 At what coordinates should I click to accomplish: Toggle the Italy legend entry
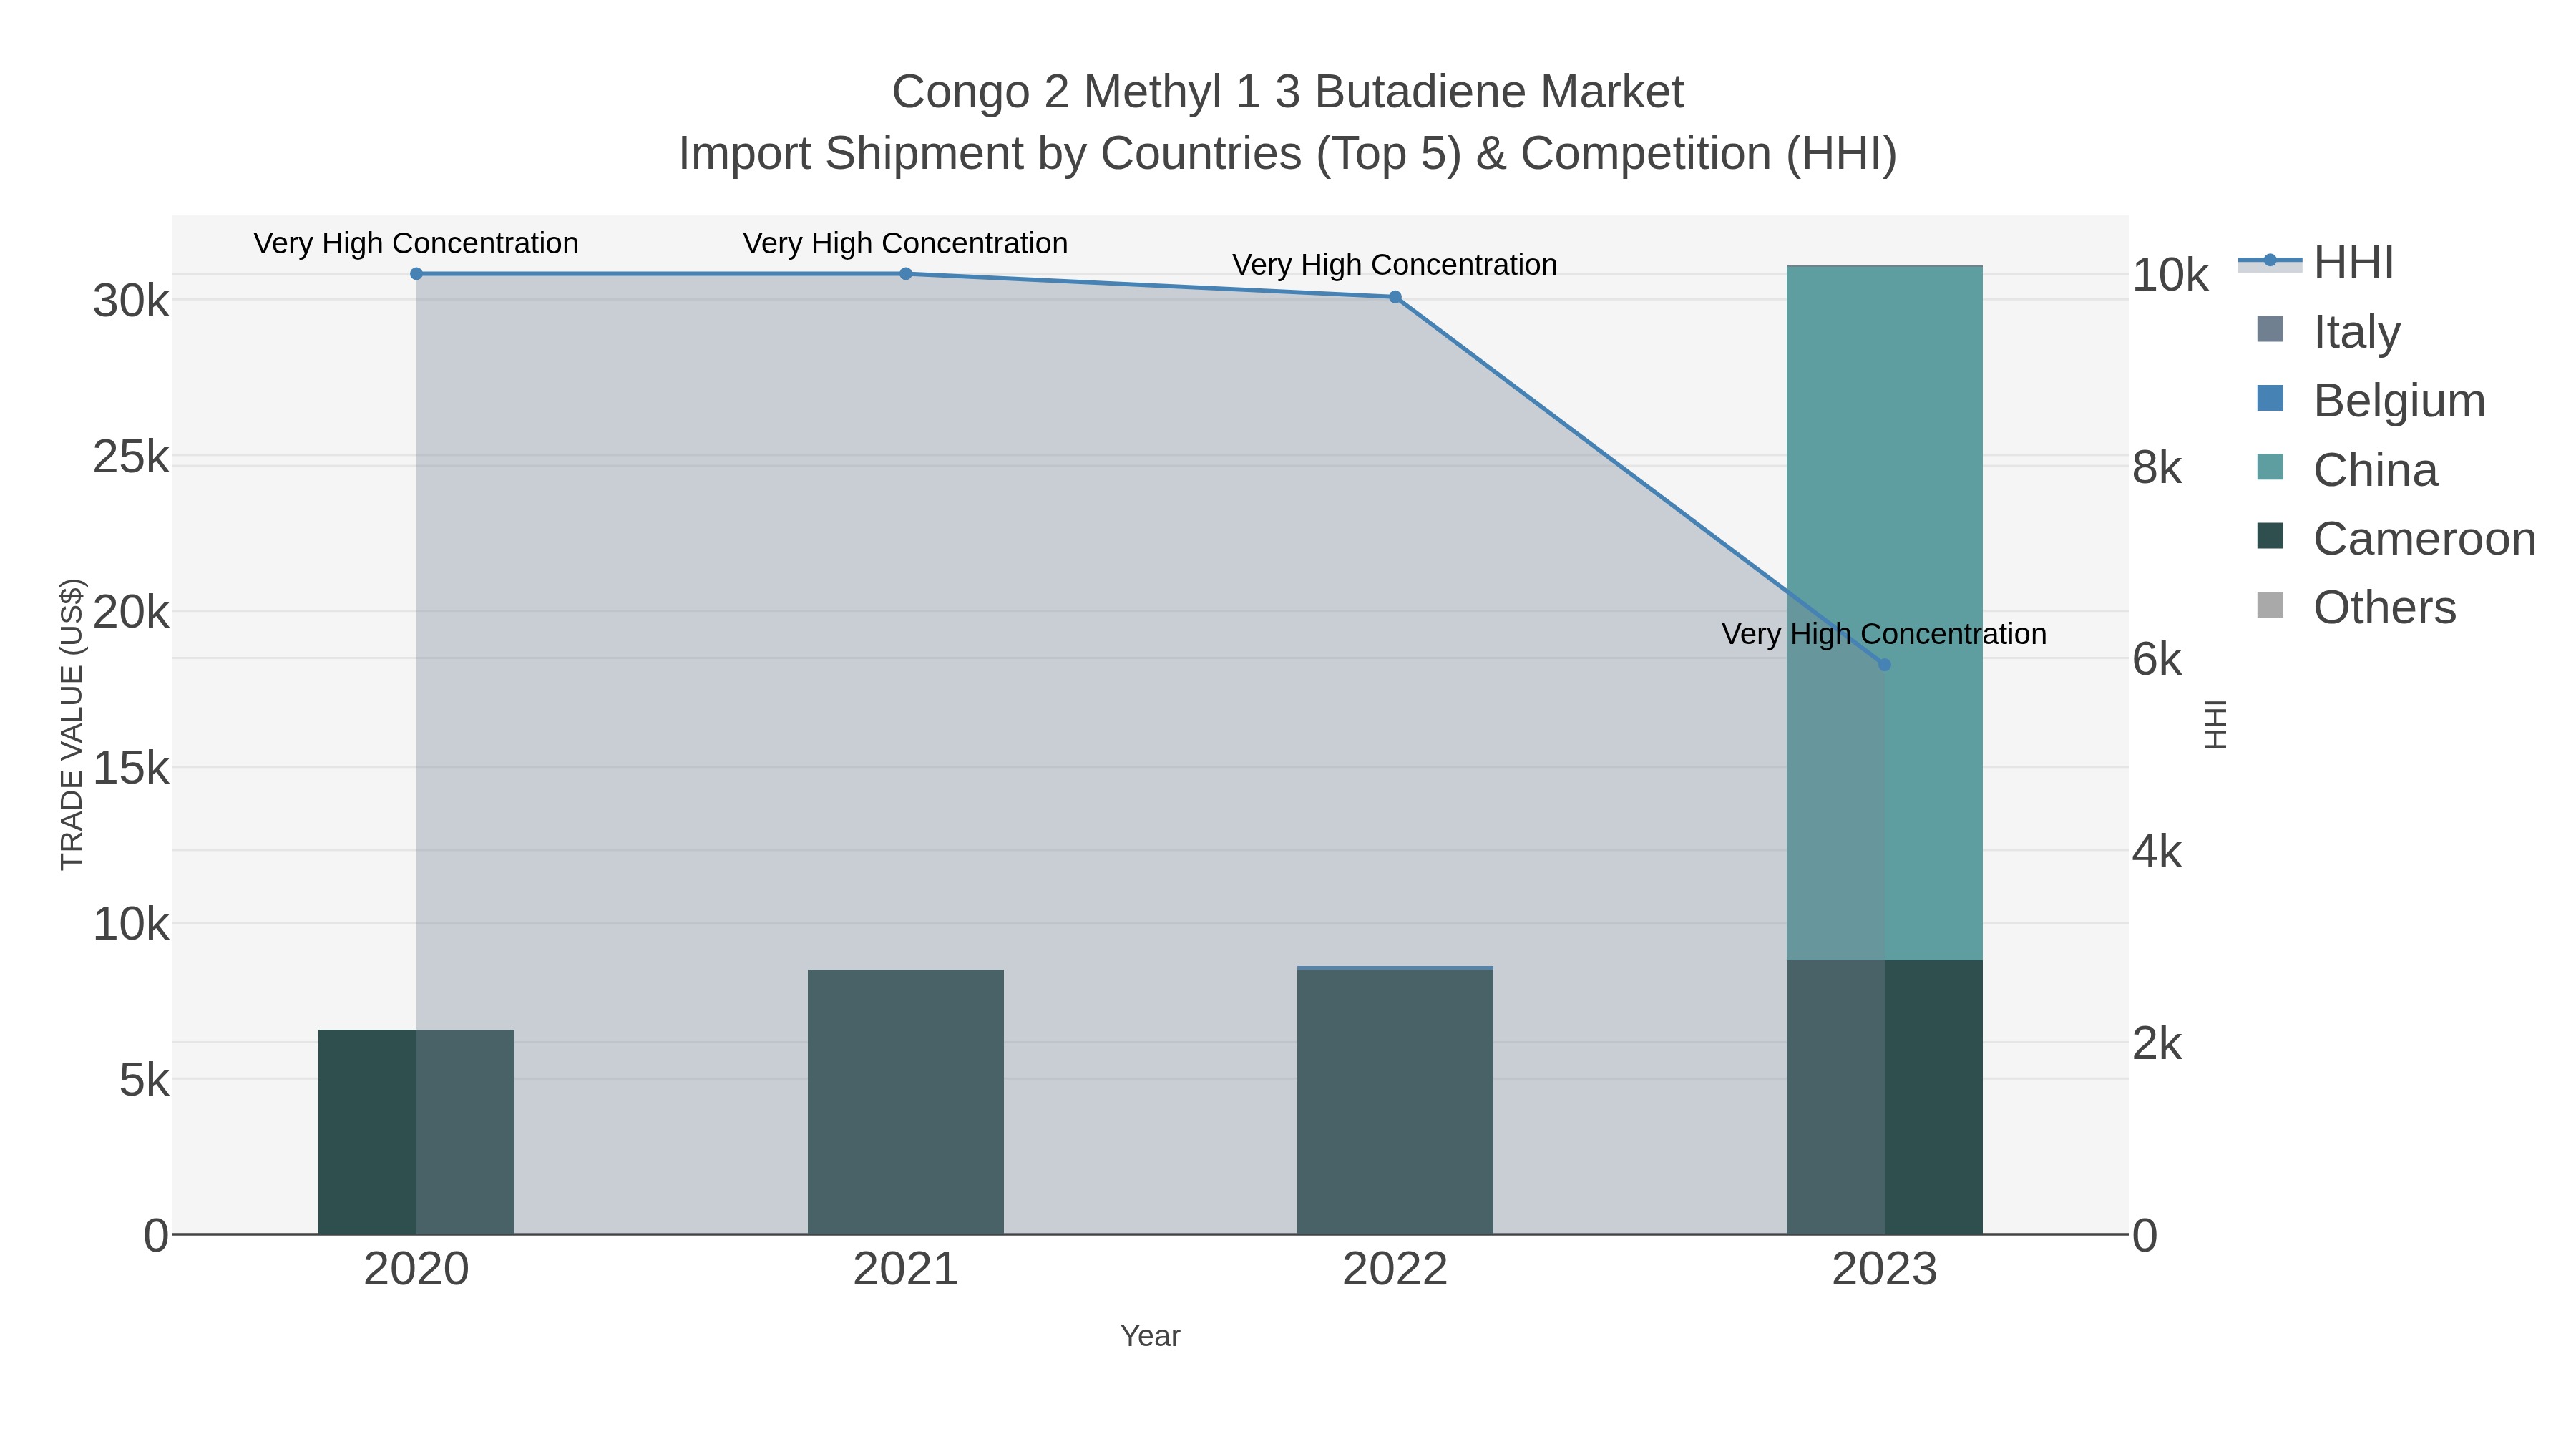click(x=2328, y=331)
